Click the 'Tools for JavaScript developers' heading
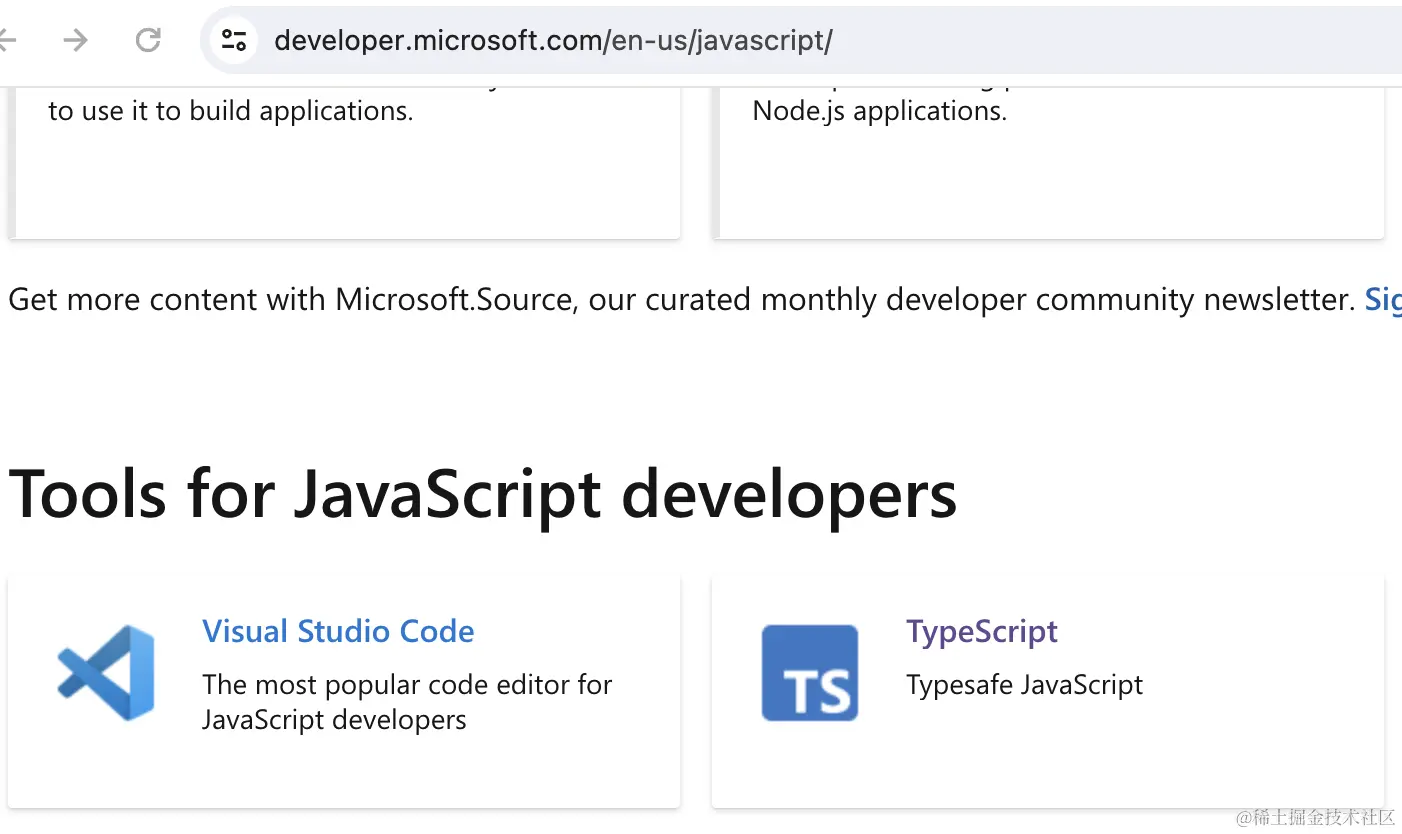Image resolution: width=1402 pixels, height=834 pixels. pos(482,494)
